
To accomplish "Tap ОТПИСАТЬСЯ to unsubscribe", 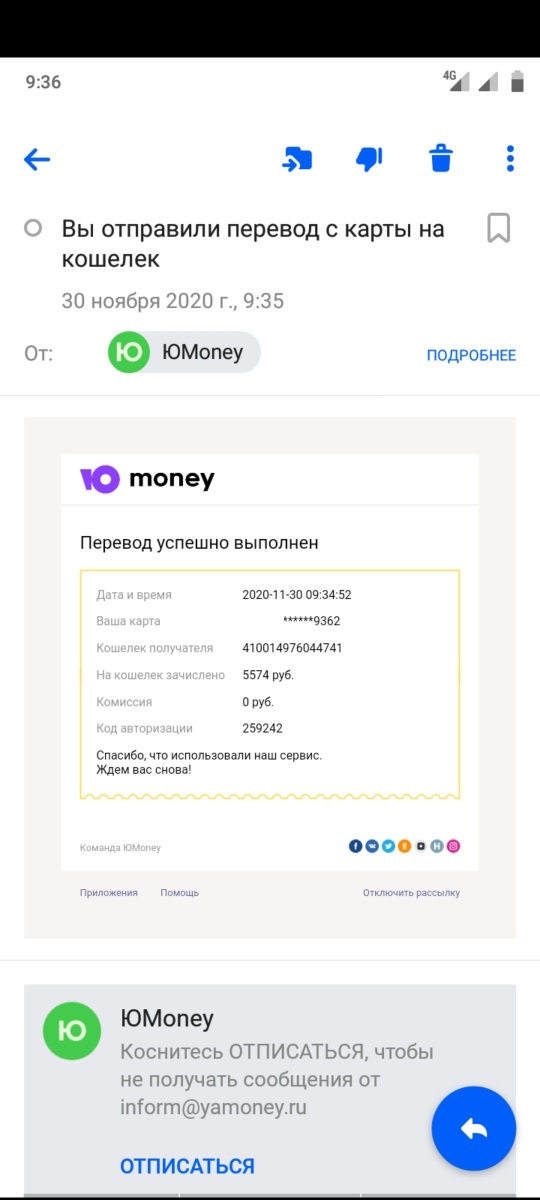I will click(187, 1166).
